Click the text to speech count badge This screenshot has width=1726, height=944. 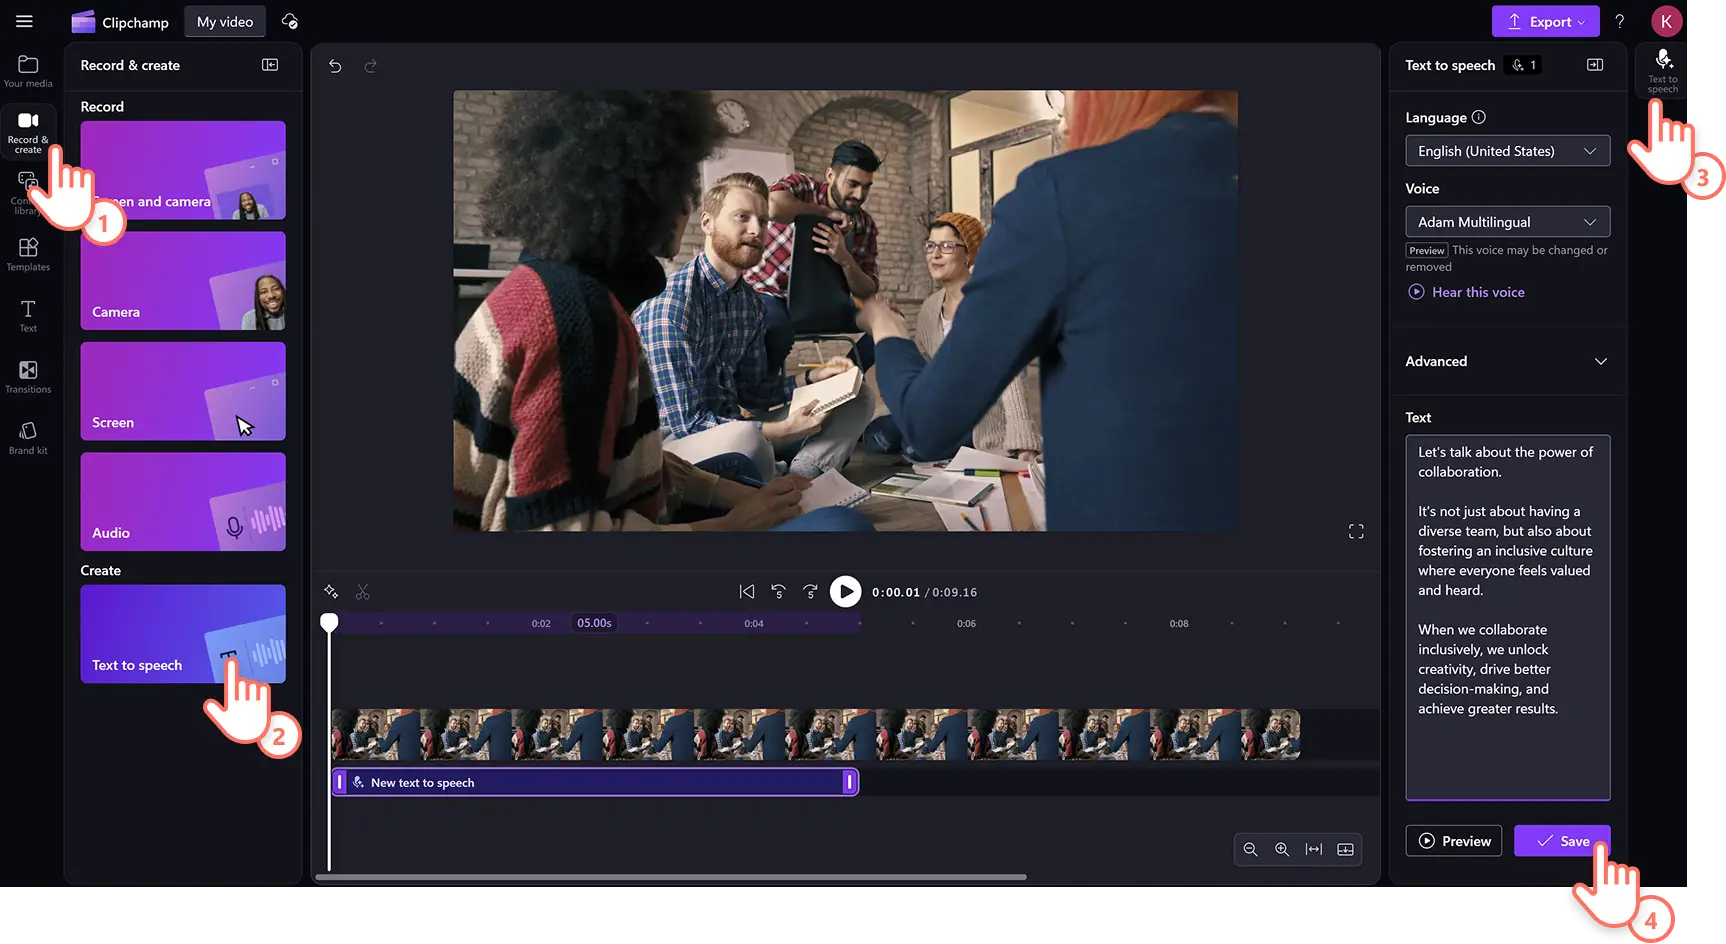1524,65
